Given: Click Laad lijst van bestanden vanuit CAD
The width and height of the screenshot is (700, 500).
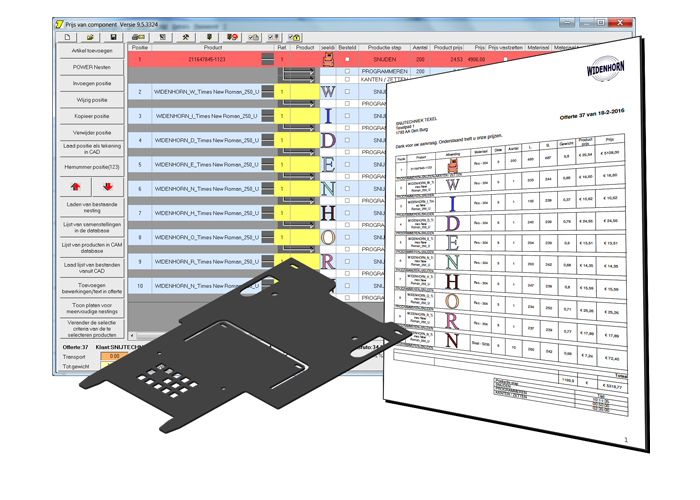Looking at the screenshot, I should 92,268.
